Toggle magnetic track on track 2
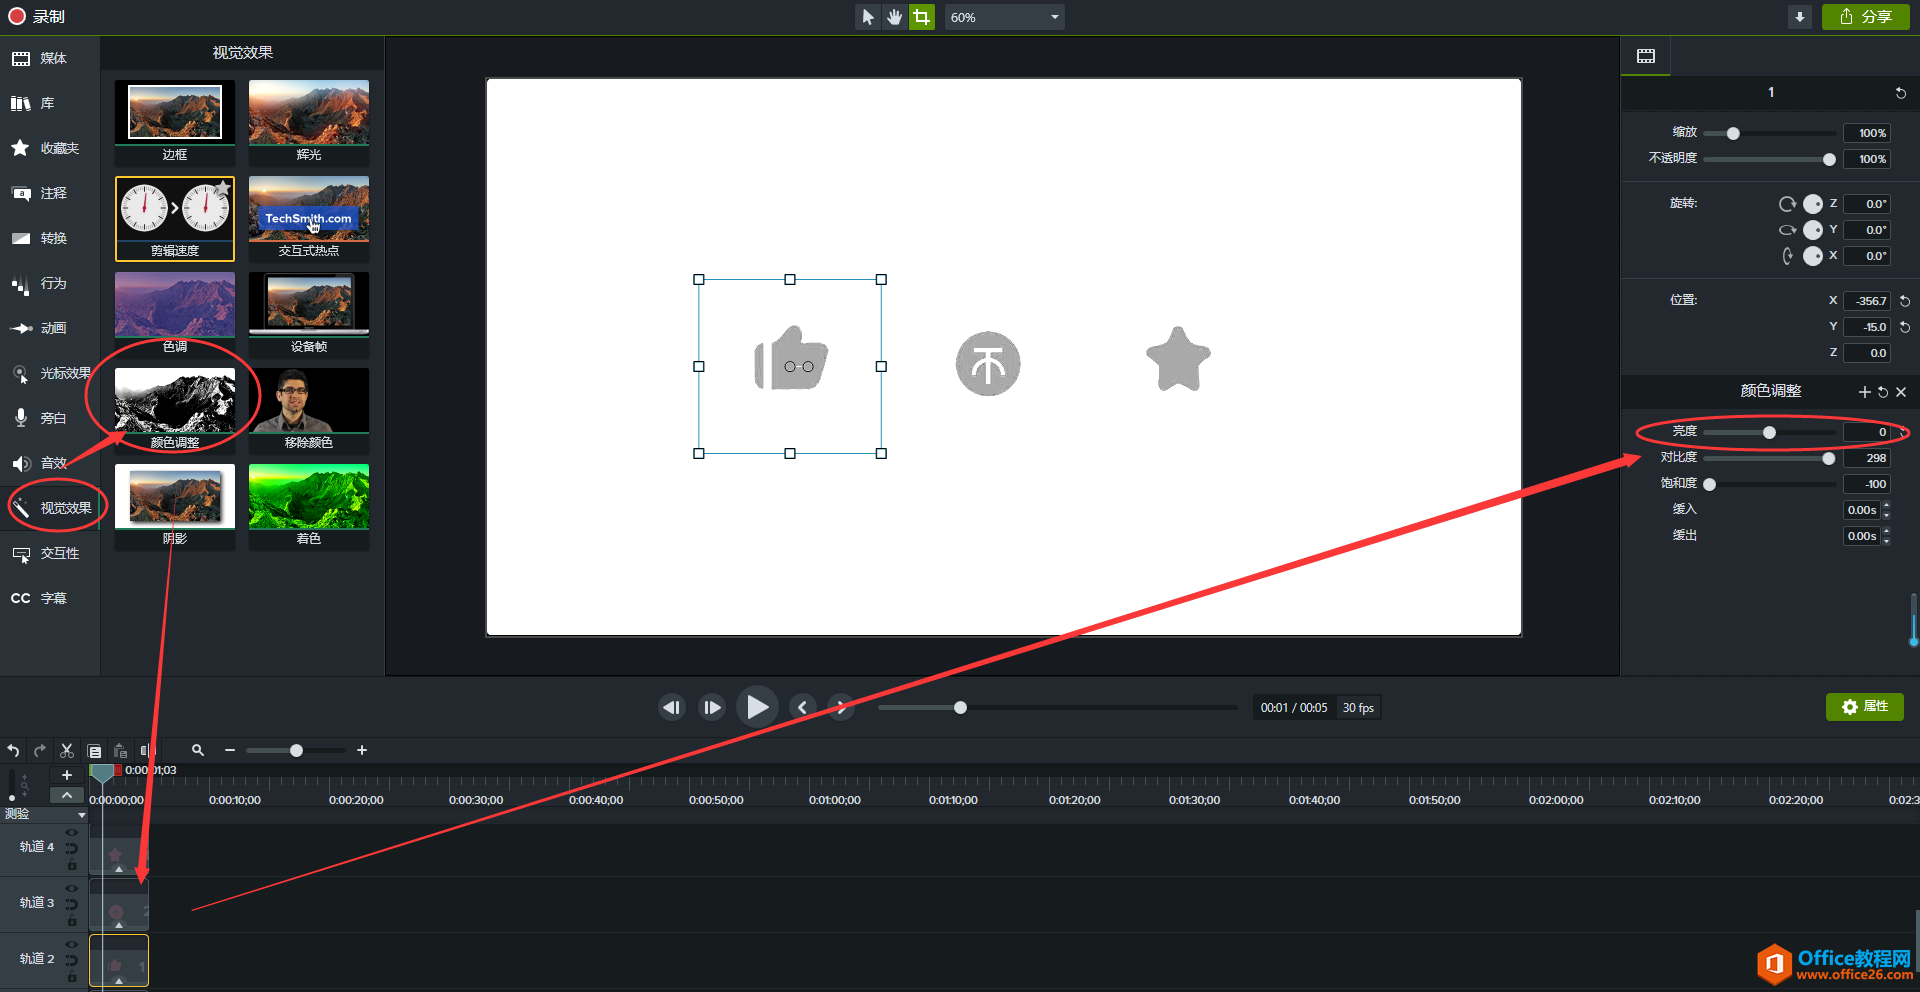This screenshot has height=992, width=1920. 71,961
